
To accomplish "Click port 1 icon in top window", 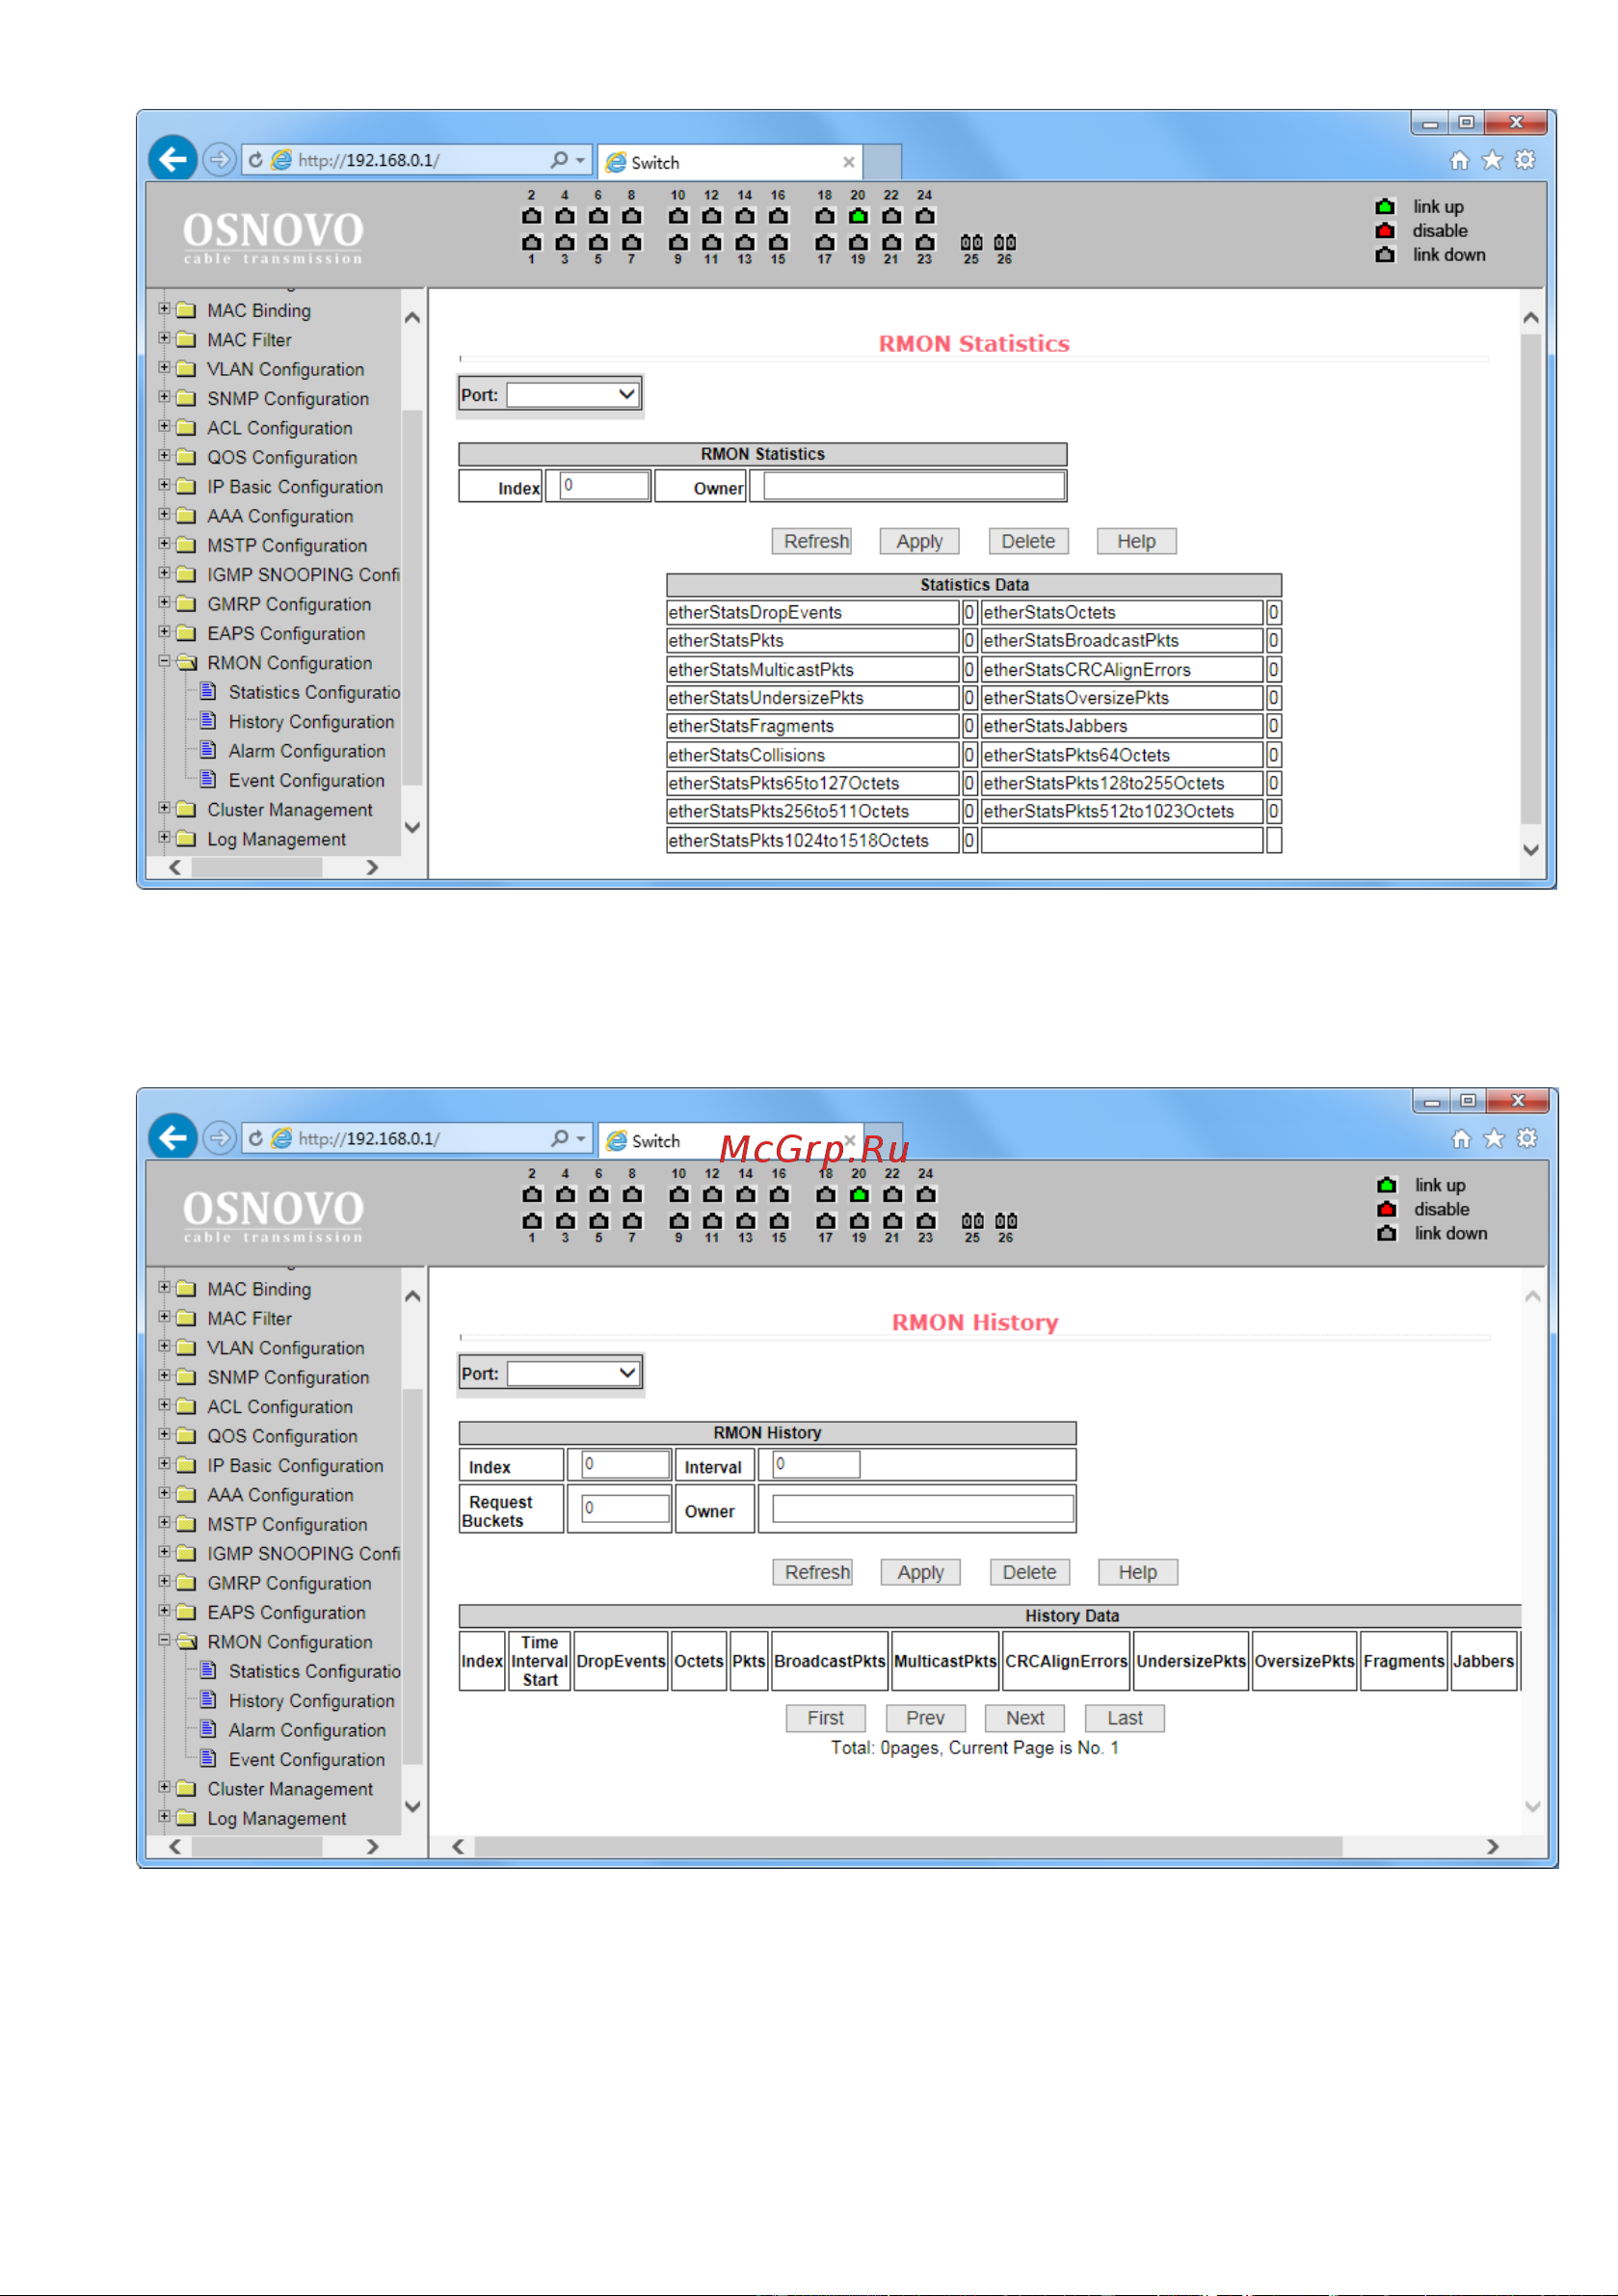I will point(531,242).
